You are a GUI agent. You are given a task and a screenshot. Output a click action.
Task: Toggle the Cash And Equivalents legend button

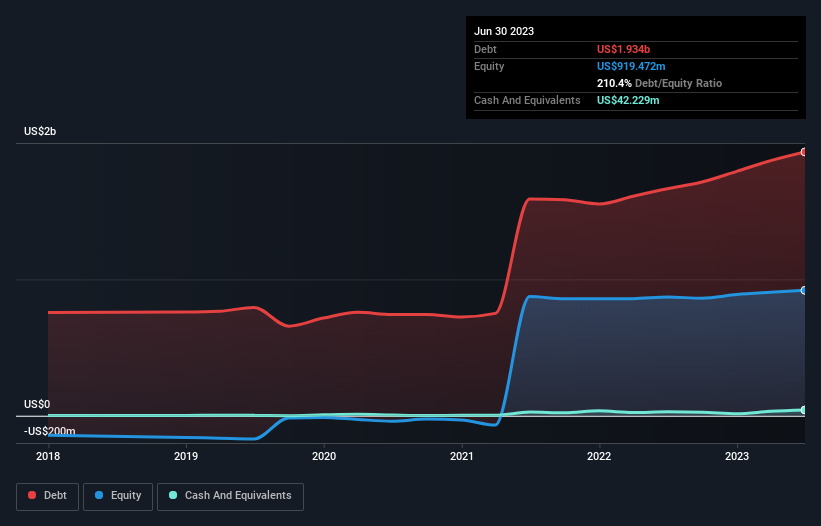pyautogui.click(x=230, y=497)
